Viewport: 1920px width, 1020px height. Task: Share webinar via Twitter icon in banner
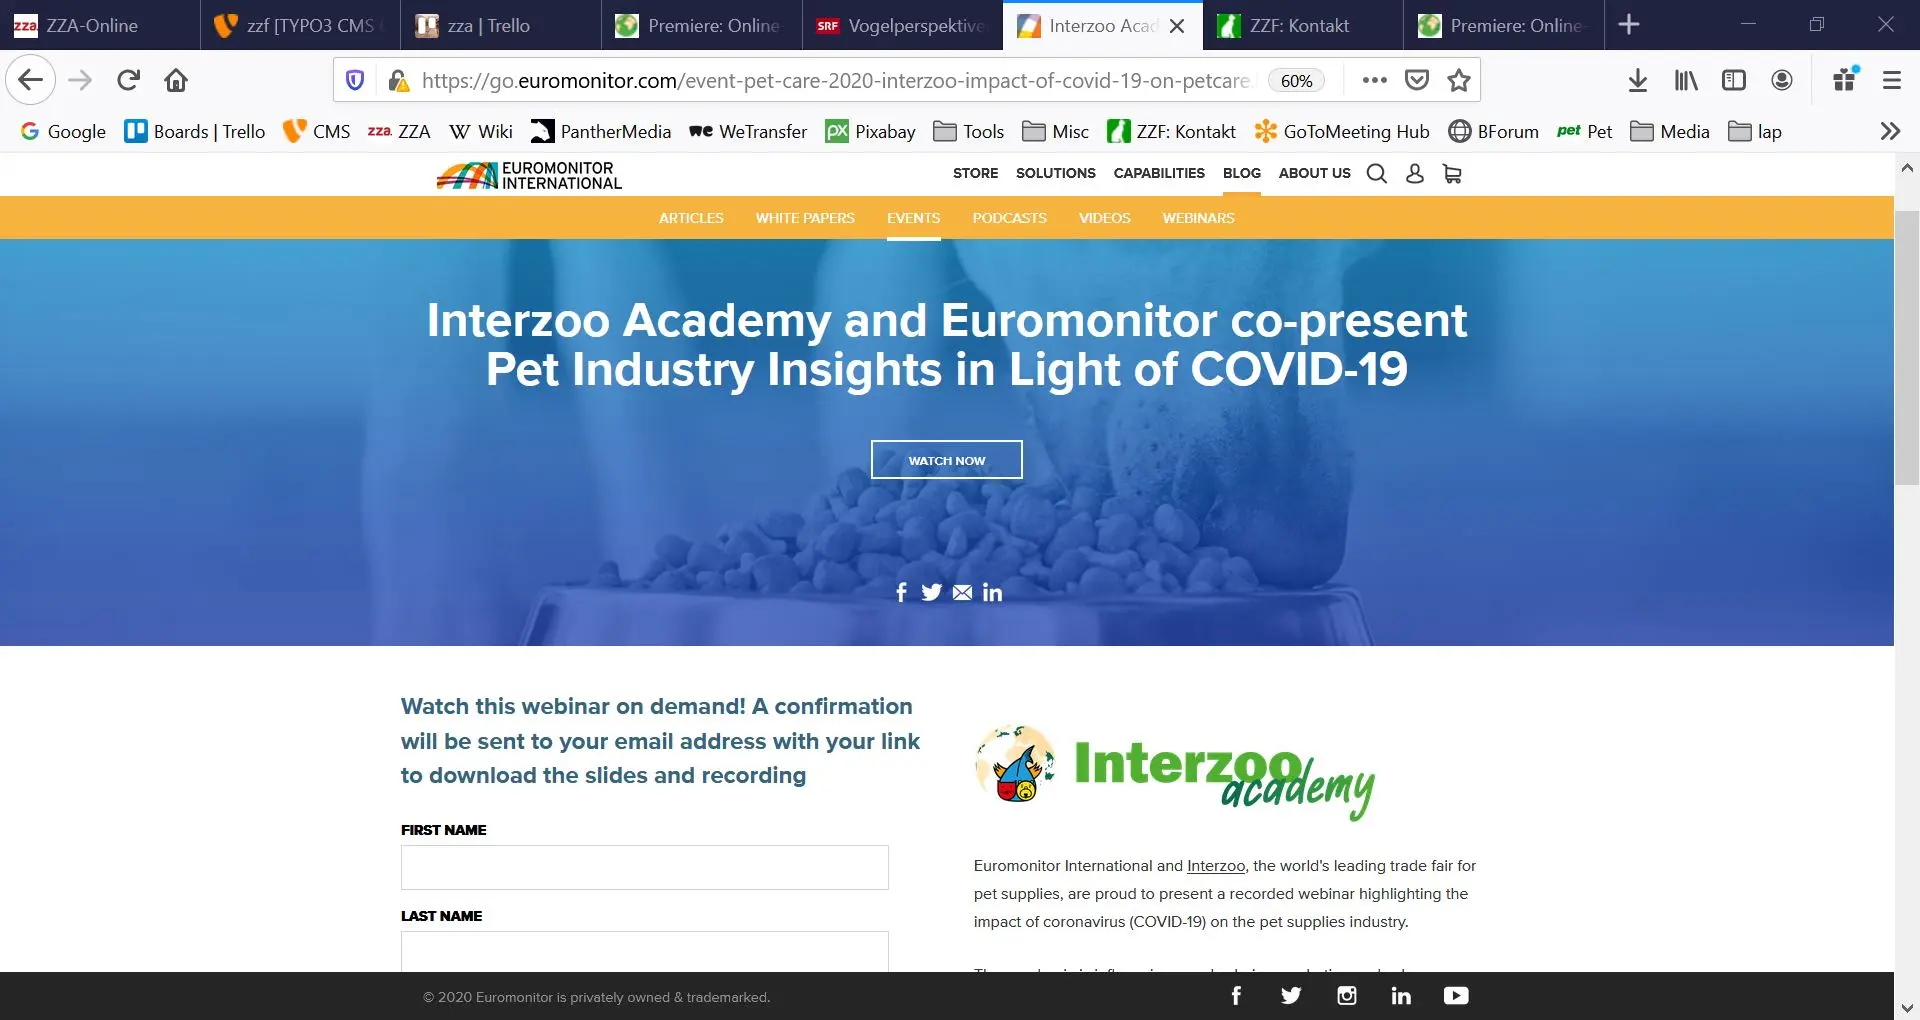[x=931, y=592]
